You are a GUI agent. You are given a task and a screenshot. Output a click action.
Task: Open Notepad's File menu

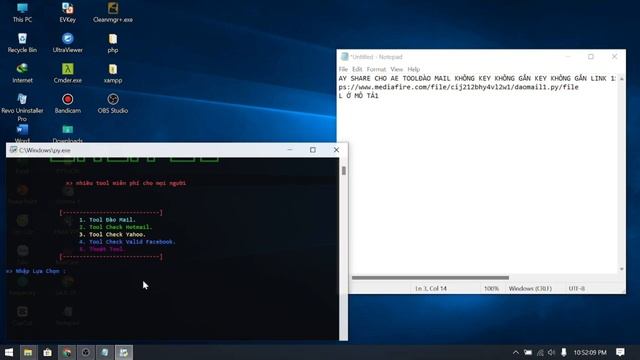tap(343, 69)
